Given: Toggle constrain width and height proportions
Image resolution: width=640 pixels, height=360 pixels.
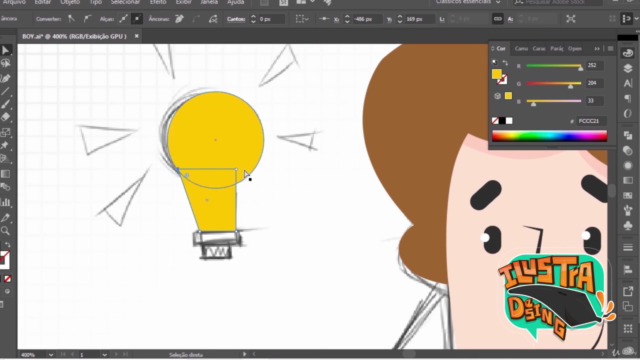Looking at the screenshot, I should (x=497, y=19).
